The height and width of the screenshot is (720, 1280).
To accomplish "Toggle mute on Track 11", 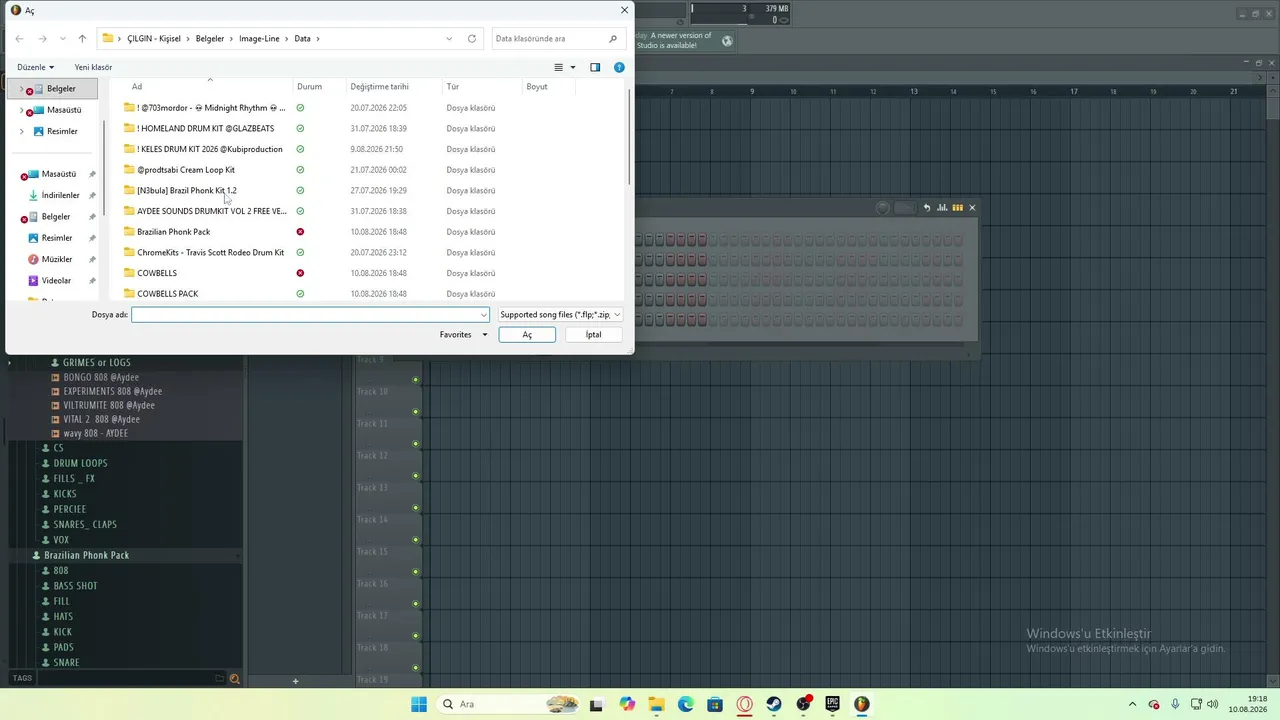I will pyautogui.click(x=415, y=444).
